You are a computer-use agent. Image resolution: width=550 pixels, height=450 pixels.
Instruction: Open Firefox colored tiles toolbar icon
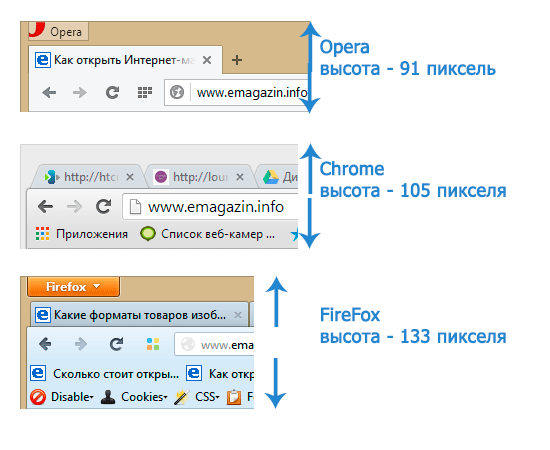(x=153, y=344)
